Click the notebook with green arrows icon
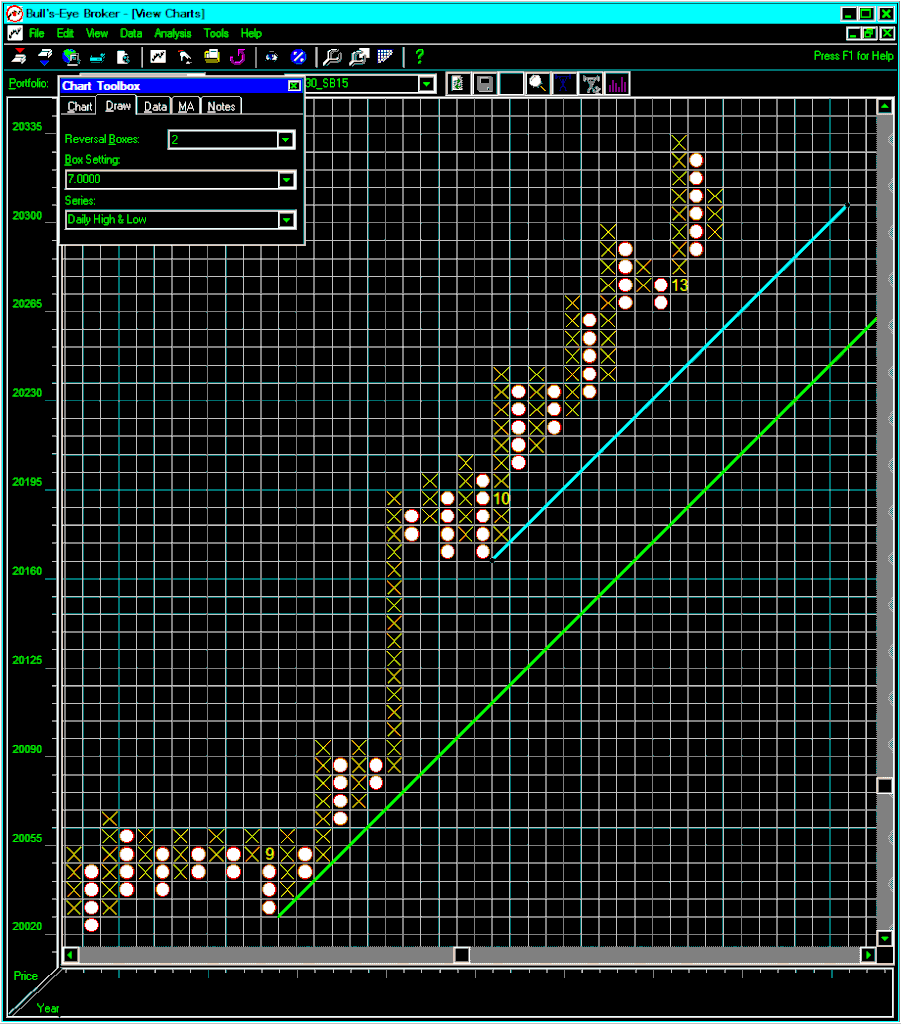Image resolution: width=901 pixels, height=1024 pixels. pyautogui.click(x=458, y=84)
